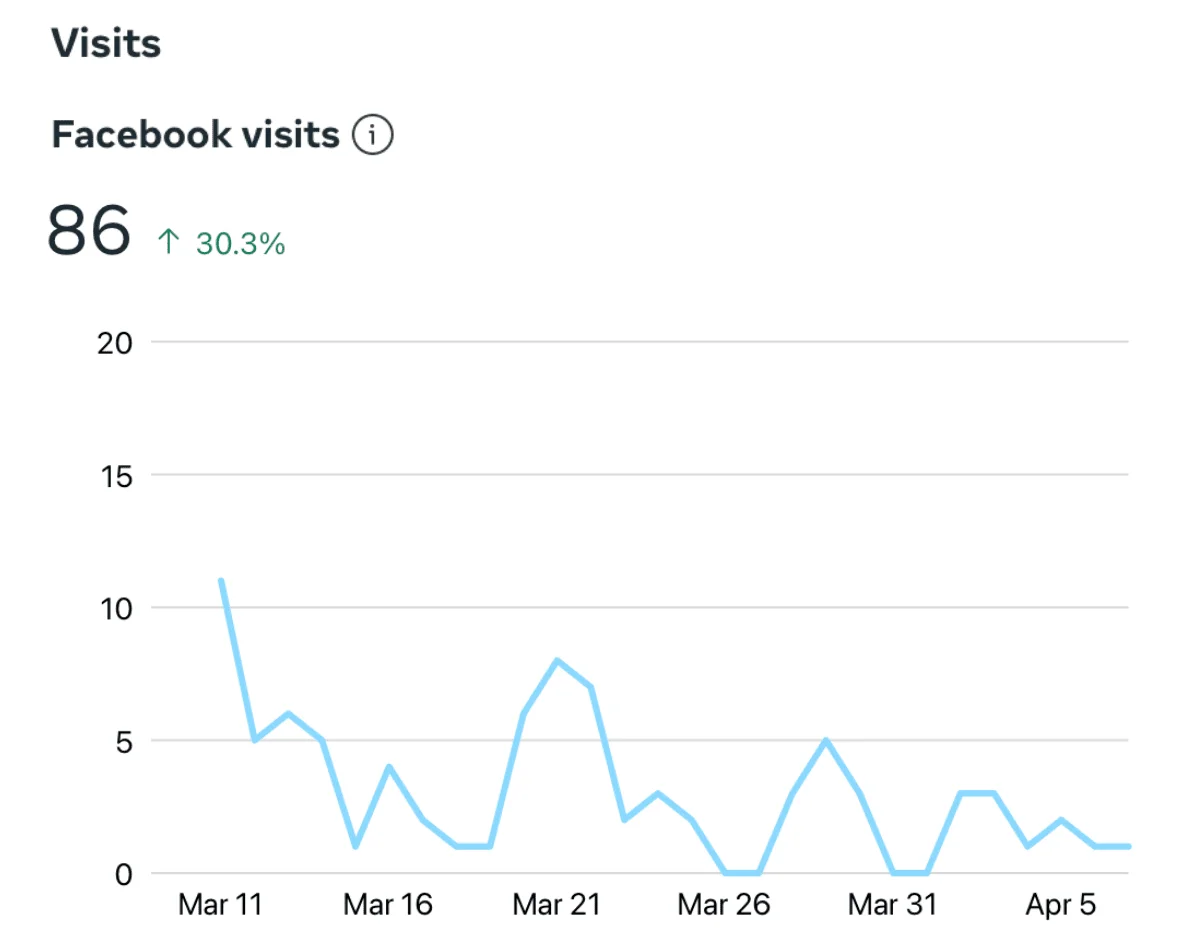The image size is (1200, 950).
Task: Select the Mar 16 axis label
Action: click(x=388, y=905)
